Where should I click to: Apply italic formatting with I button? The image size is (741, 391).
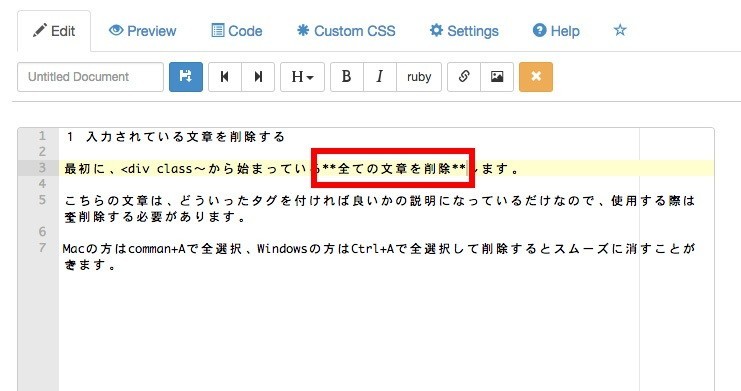(x=380, y=77)
